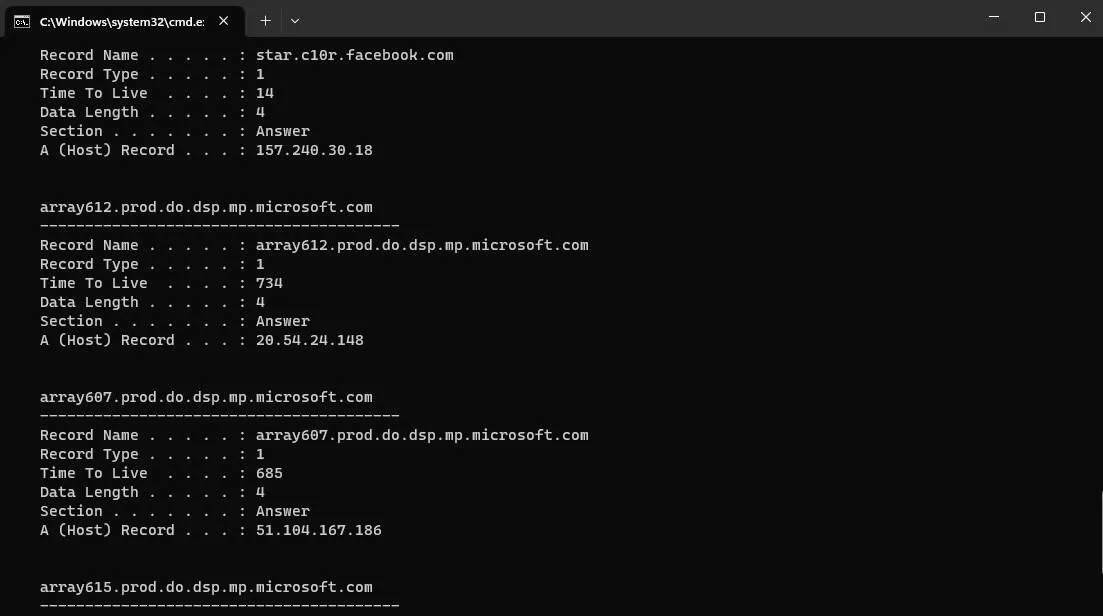Click the star.c10r.facebook.com record name

[355, 55]
